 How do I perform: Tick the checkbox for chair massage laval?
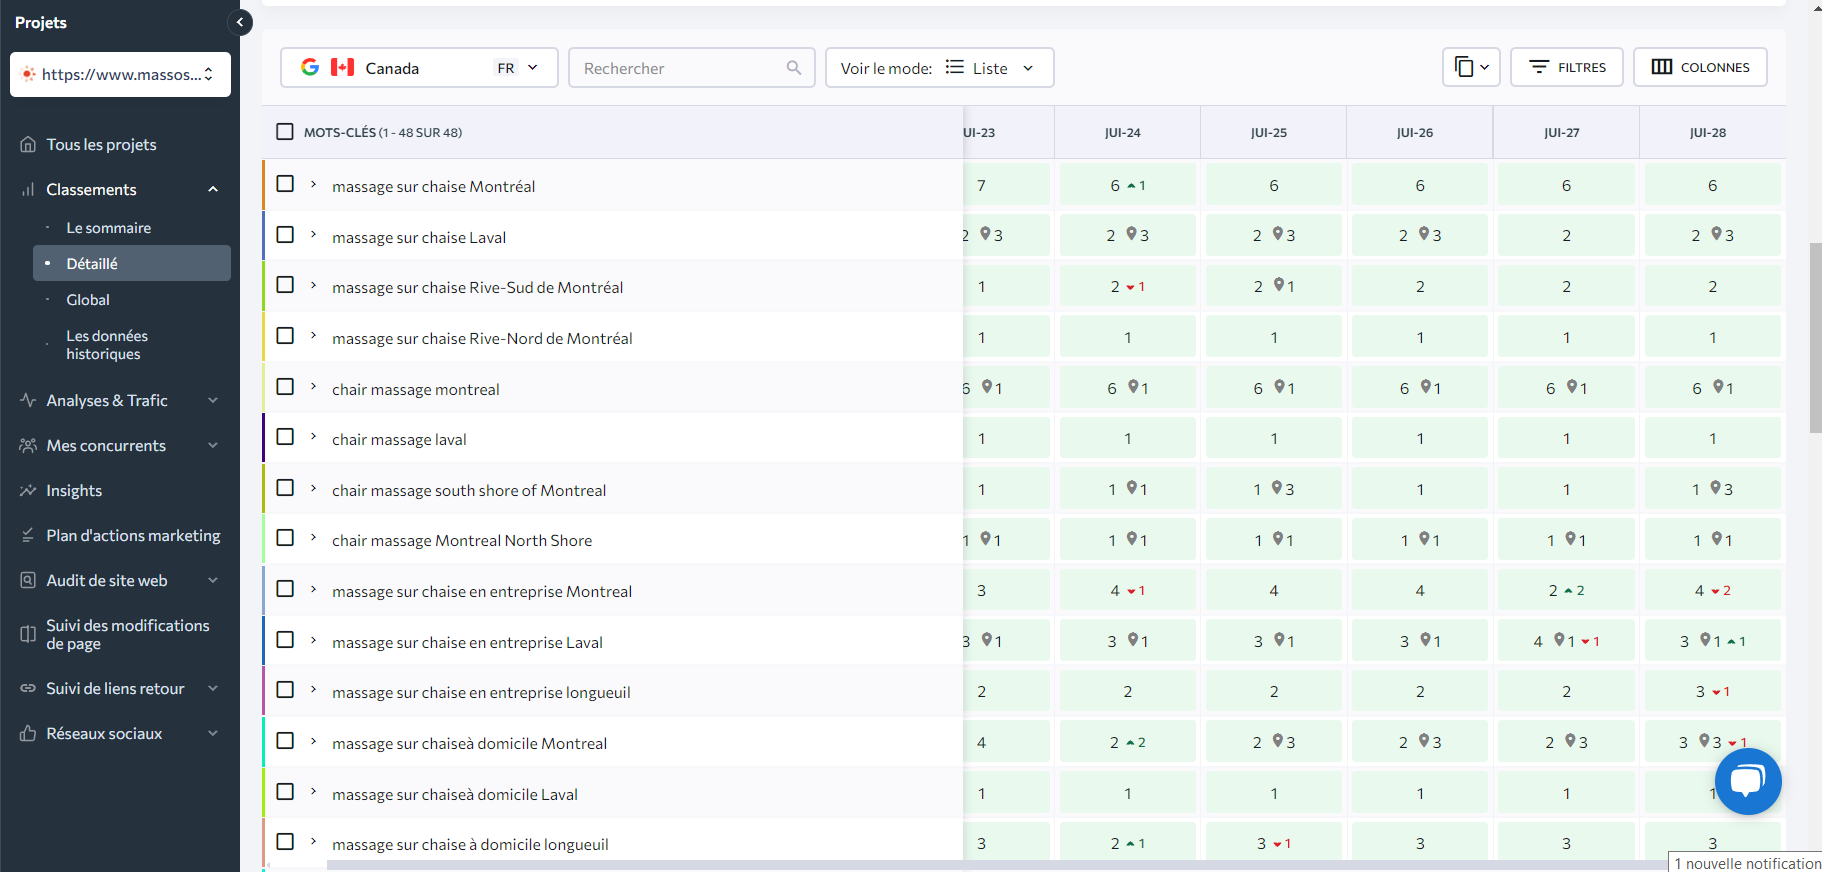285,437
